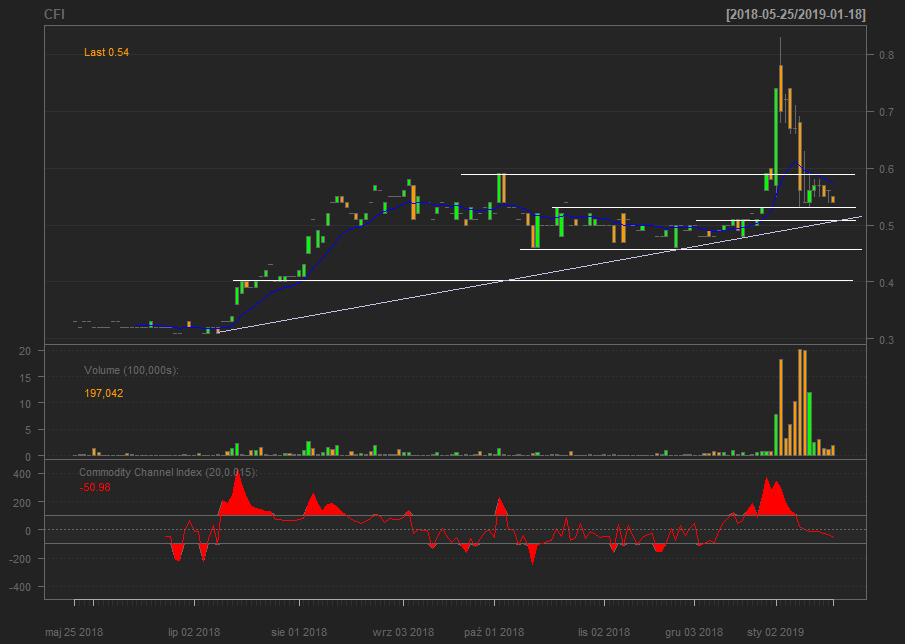Click the 'lis 02 2018' date axis label
905x644 pixels.
604,632
